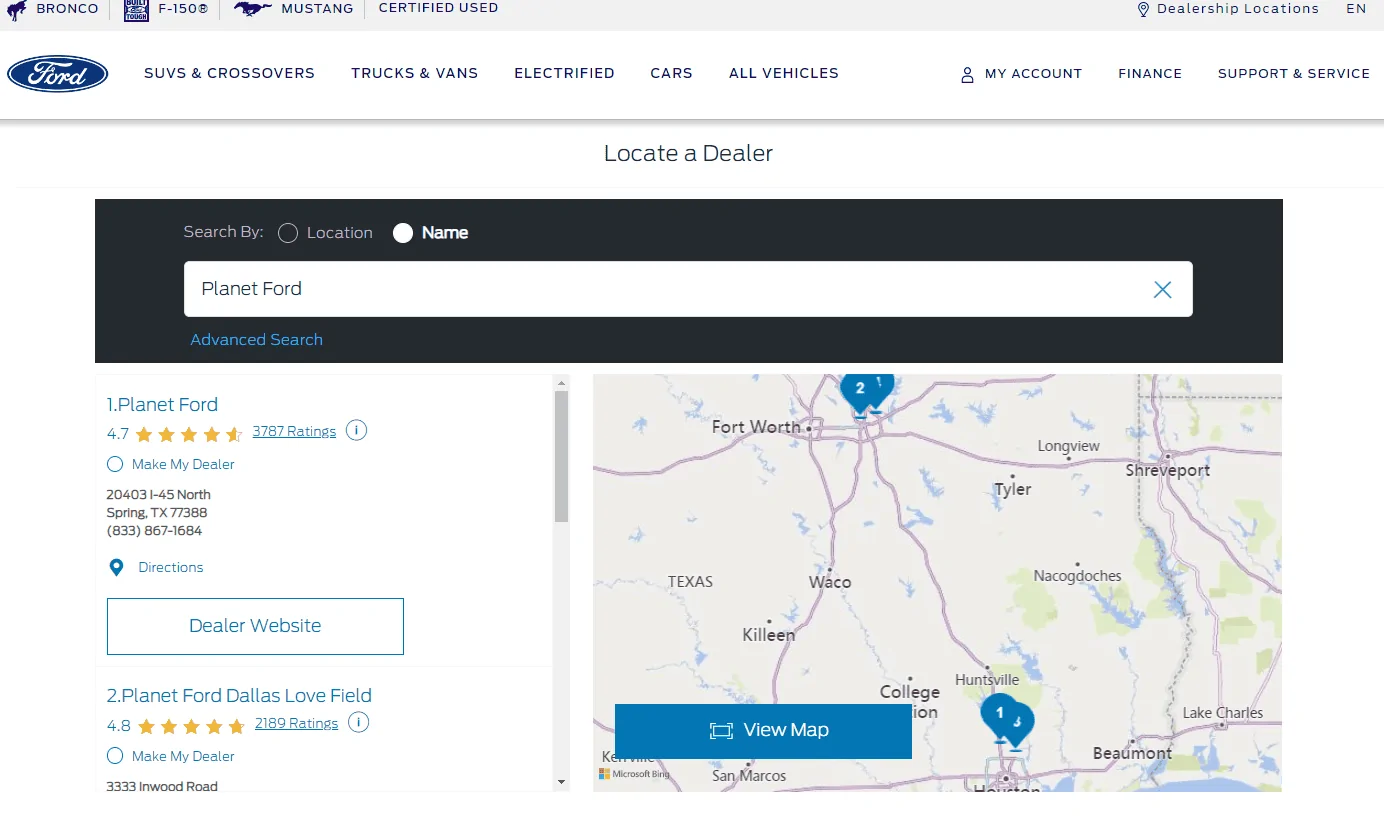Open the Finance menu
Image resolution: width=1384 pixels, height=820 pixels.
(x=1150, y=73)
